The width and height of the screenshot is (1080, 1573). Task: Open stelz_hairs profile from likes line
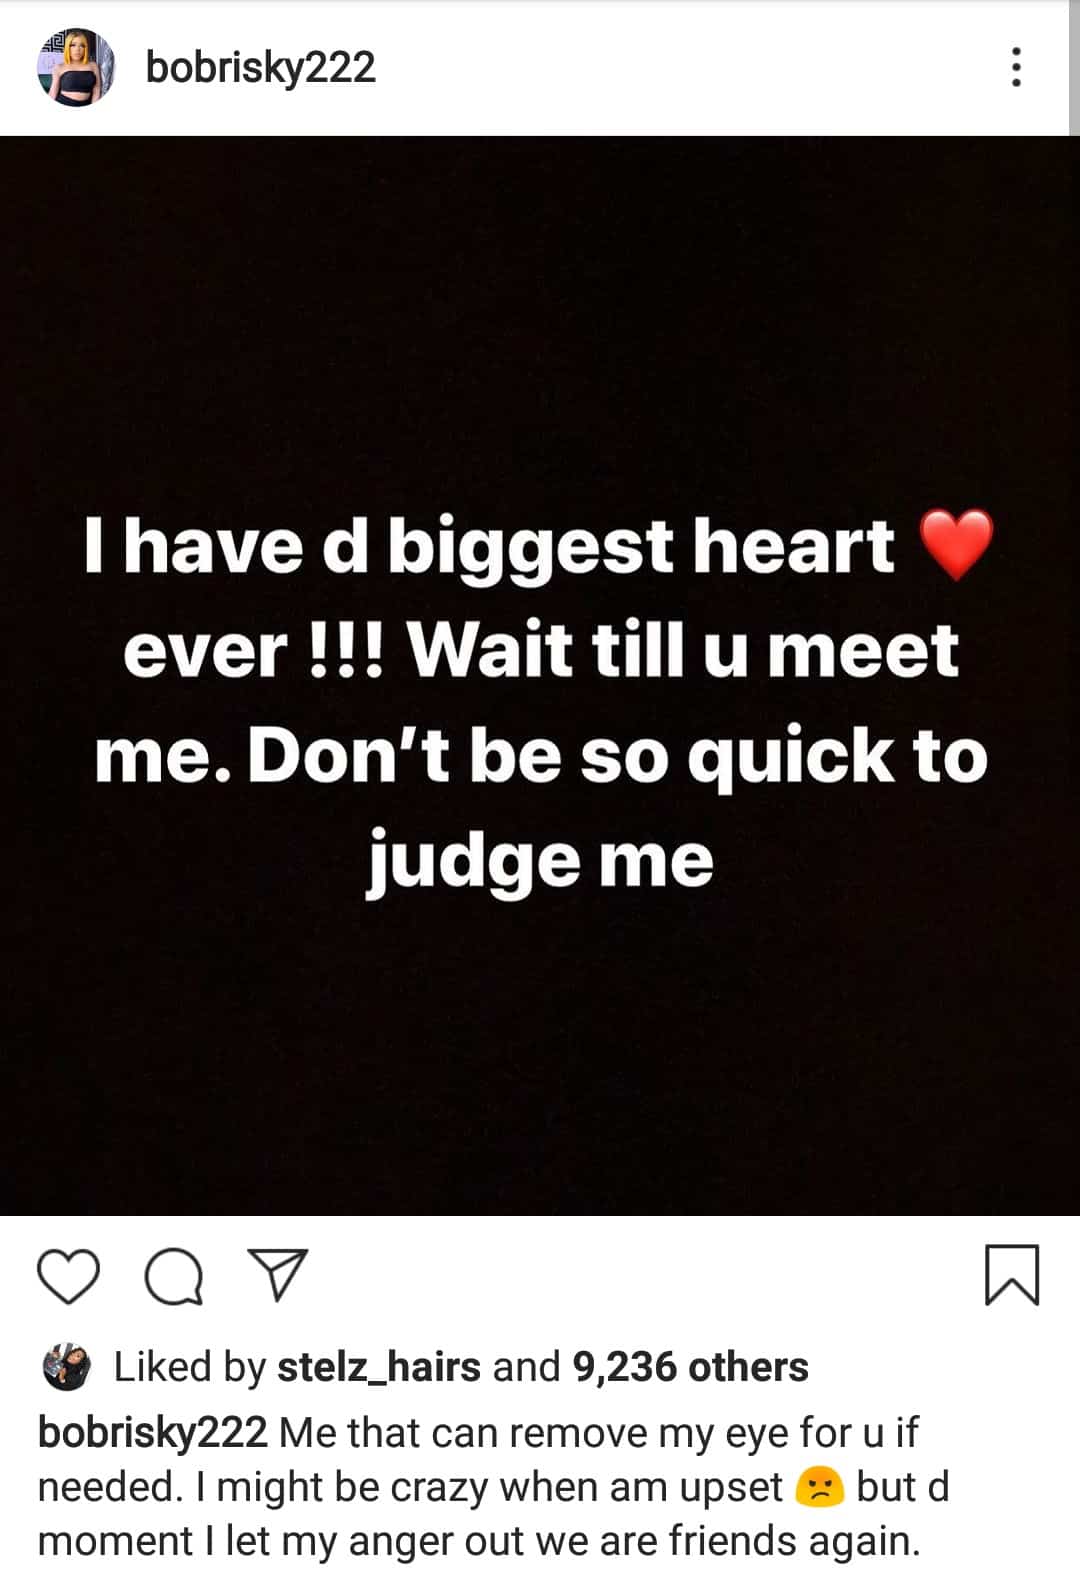tap(379, 1367)
